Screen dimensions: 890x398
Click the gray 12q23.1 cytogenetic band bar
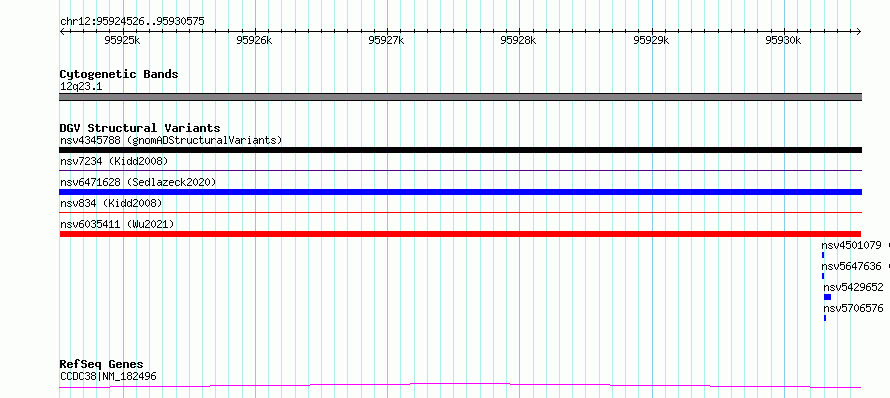coord(460,97)
